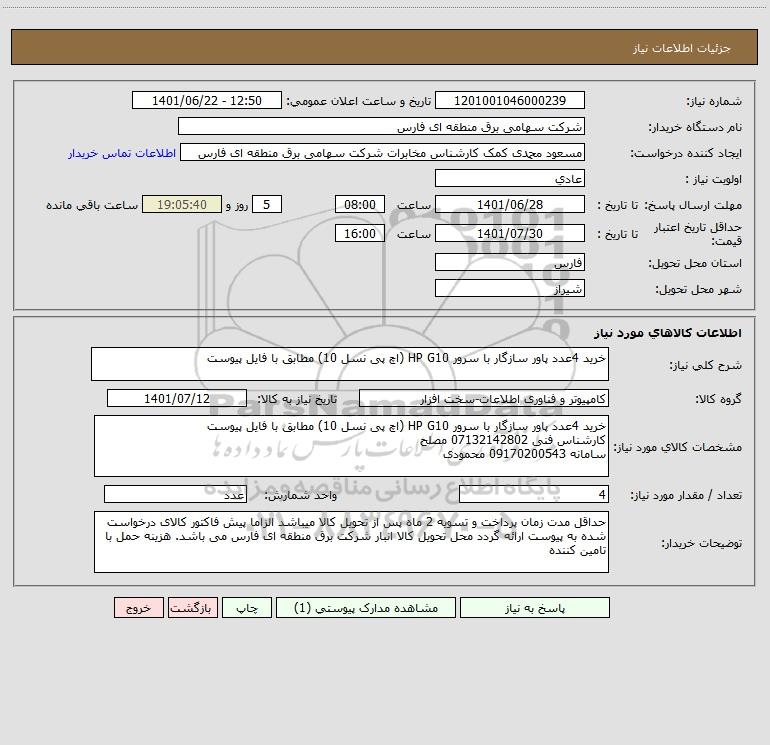Open 'اطلاعات تماس خریدار' link
This screenshot has width=770, height=745.
pyautogui.click(x=122, y=153)
